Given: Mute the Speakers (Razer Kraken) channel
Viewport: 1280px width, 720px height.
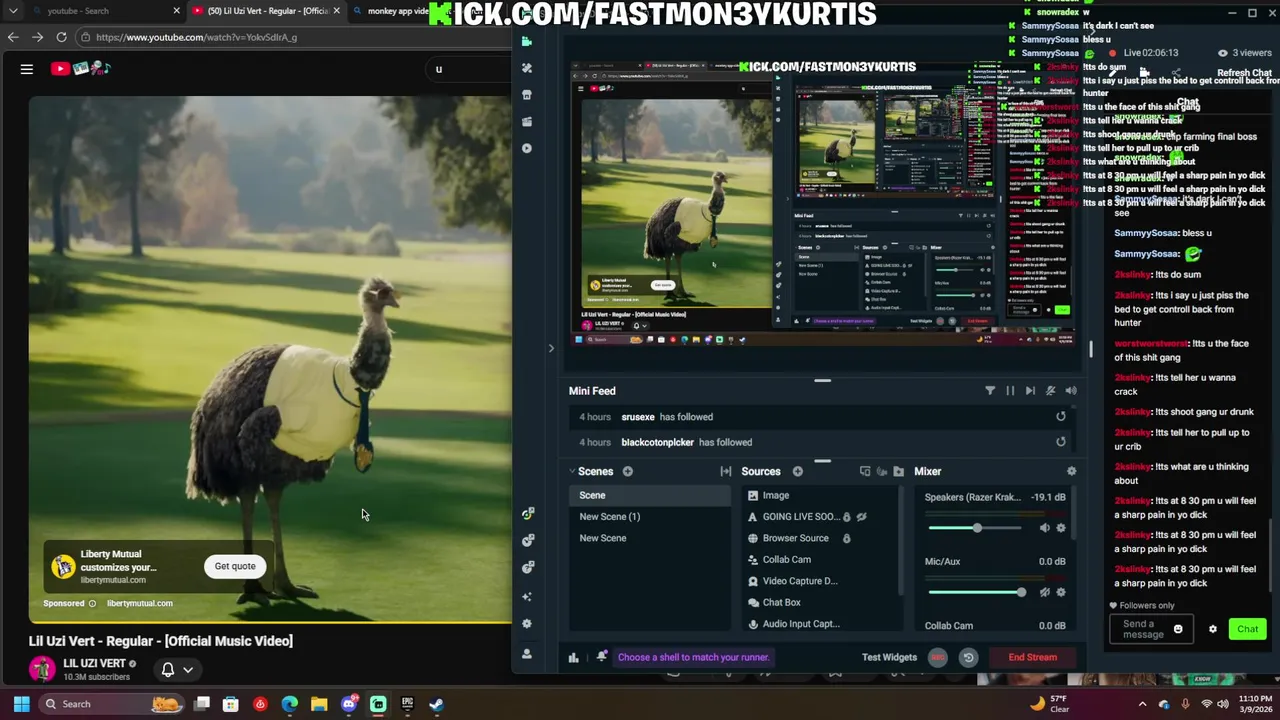Looking at the screenshot, I should point(1045,528).
